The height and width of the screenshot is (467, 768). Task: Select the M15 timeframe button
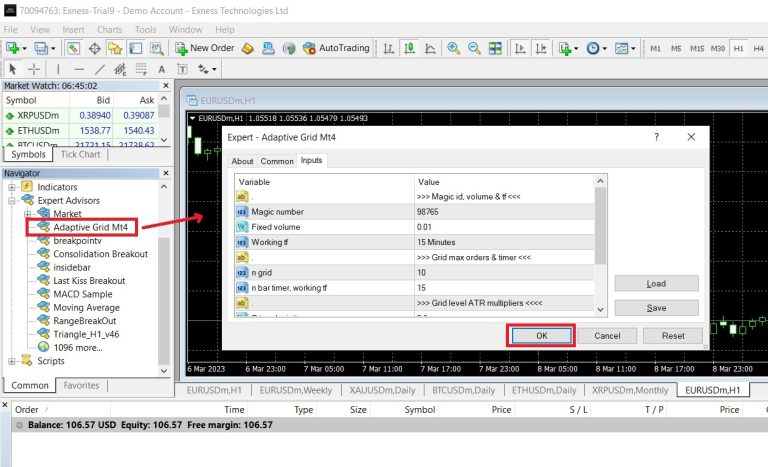point(697,48)
